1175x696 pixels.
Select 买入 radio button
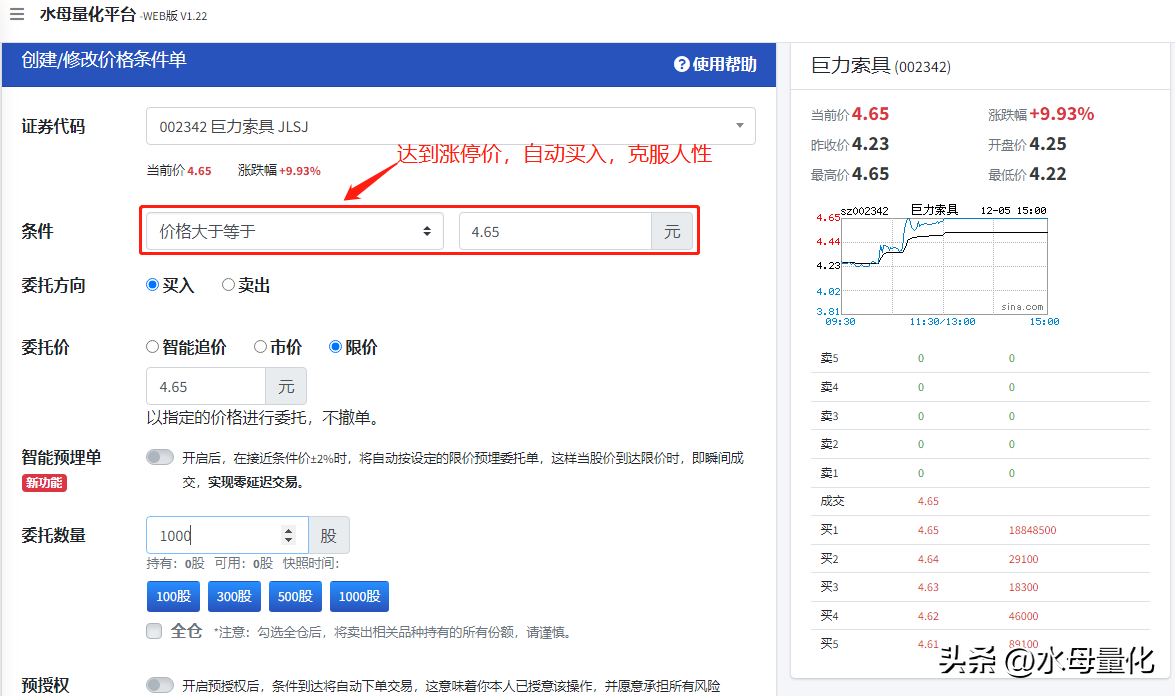pos(152,285)
